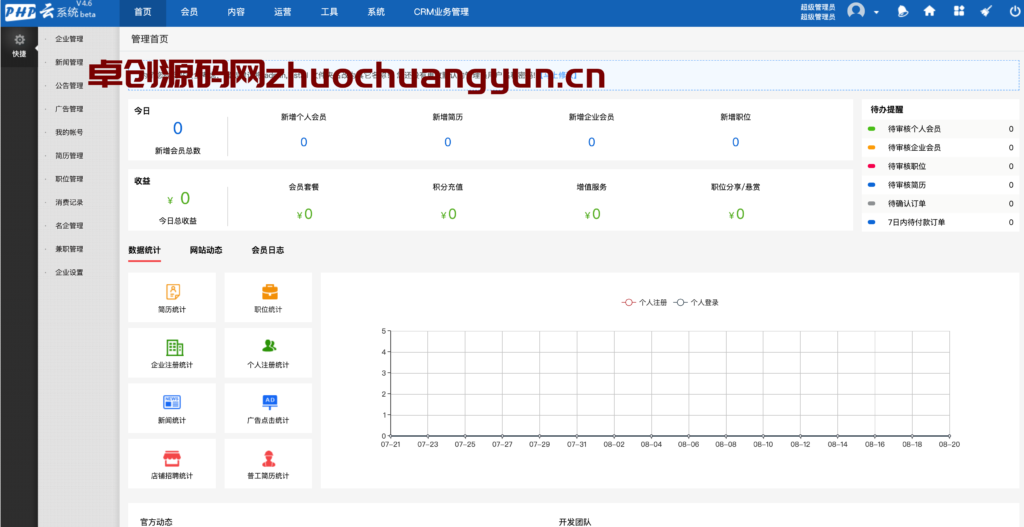Screen dimensions: 1024x527
Task: Click the notification bell icon
Action: 902,11
